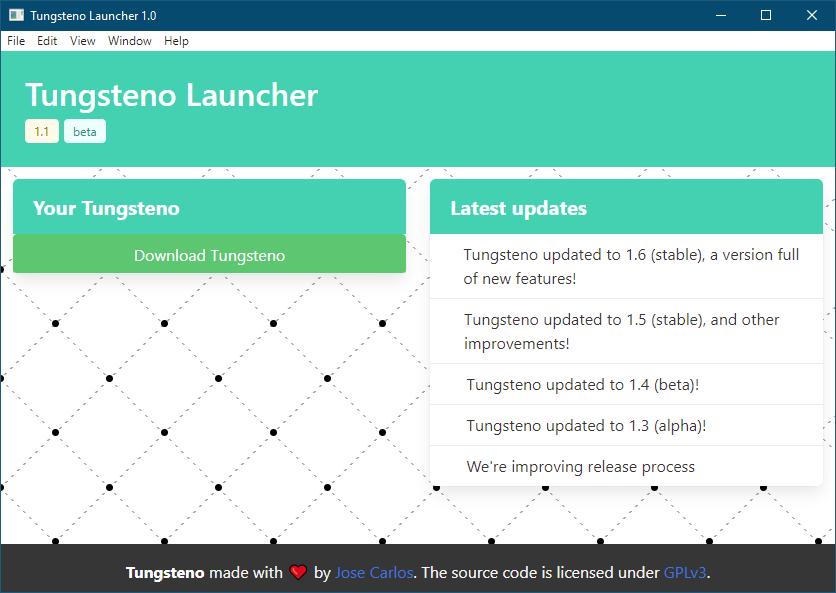Click the app icon in title bar
The height and width of the screenshot is (593, 836).
tap(17, 15)
